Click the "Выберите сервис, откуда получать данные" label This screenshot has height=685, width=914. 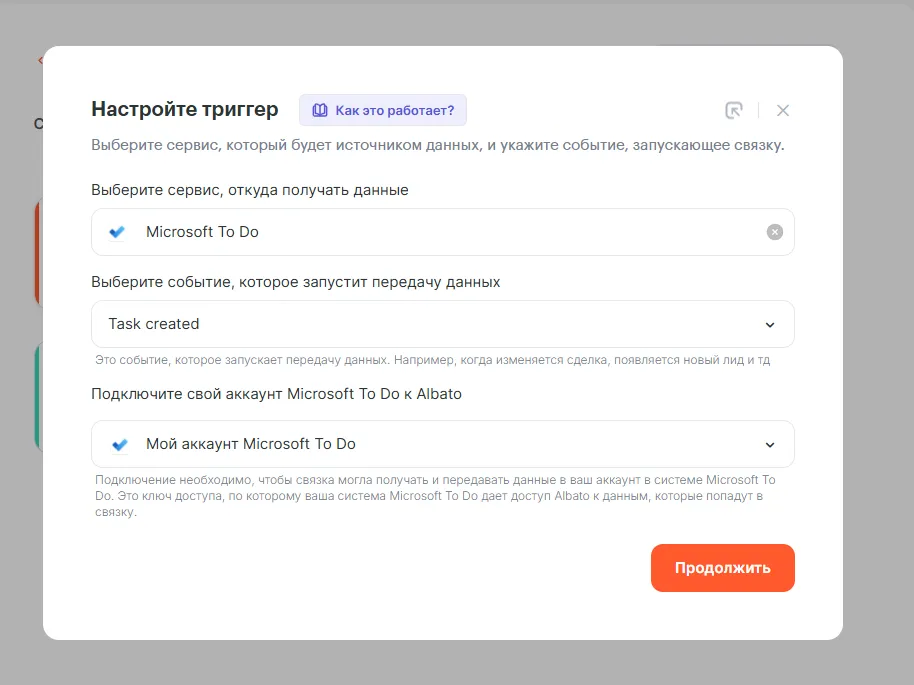(x=250, y=190)
